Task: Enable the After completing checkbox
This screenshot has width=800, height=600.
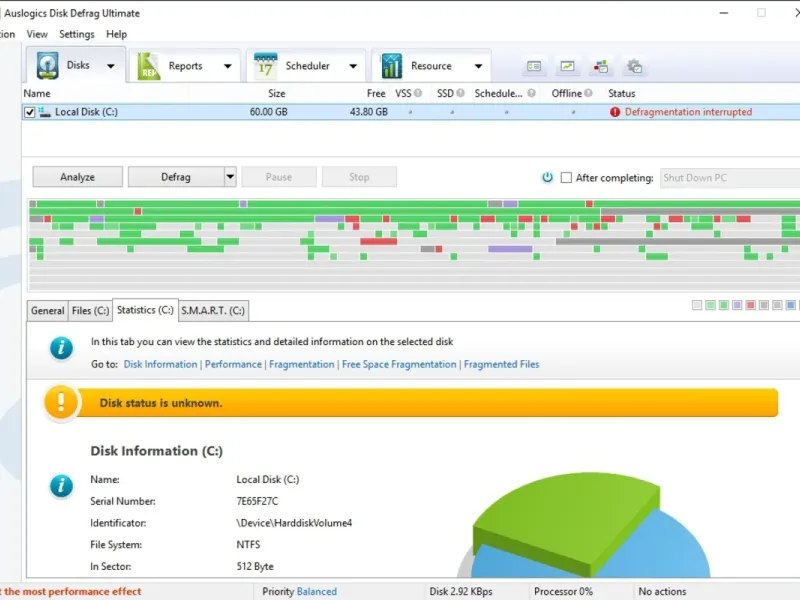Action: (x=566, y=178)
